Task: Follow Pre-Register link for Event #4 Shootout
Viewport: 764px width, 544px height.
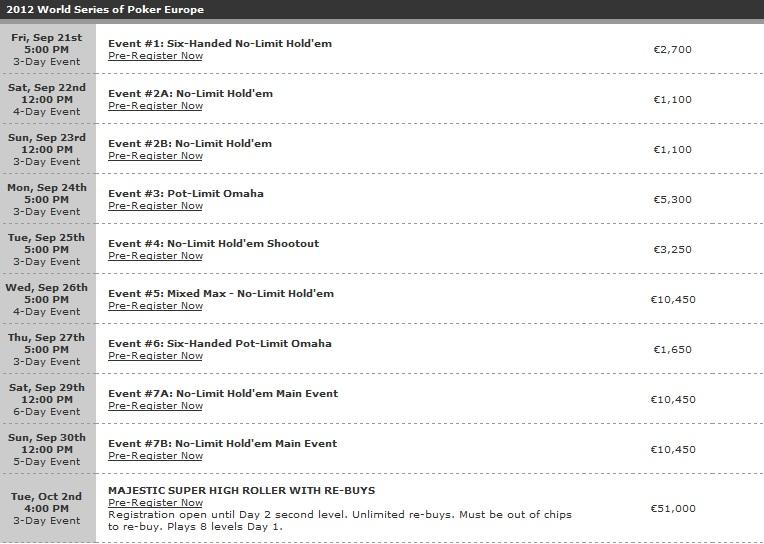Action: pyautogui.click(x=155, y=255)
